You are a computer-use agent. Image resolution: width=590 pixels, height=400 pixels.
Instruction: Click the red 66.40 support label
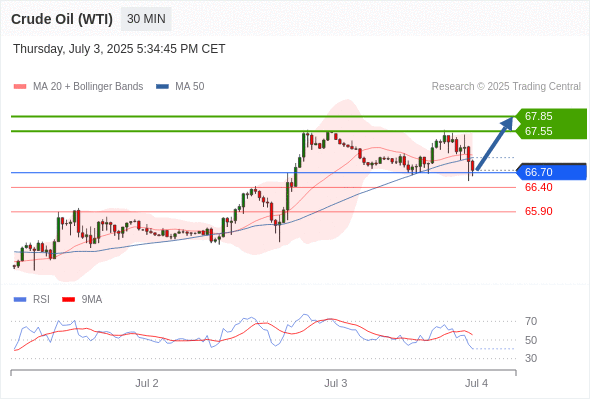point(538,187)
